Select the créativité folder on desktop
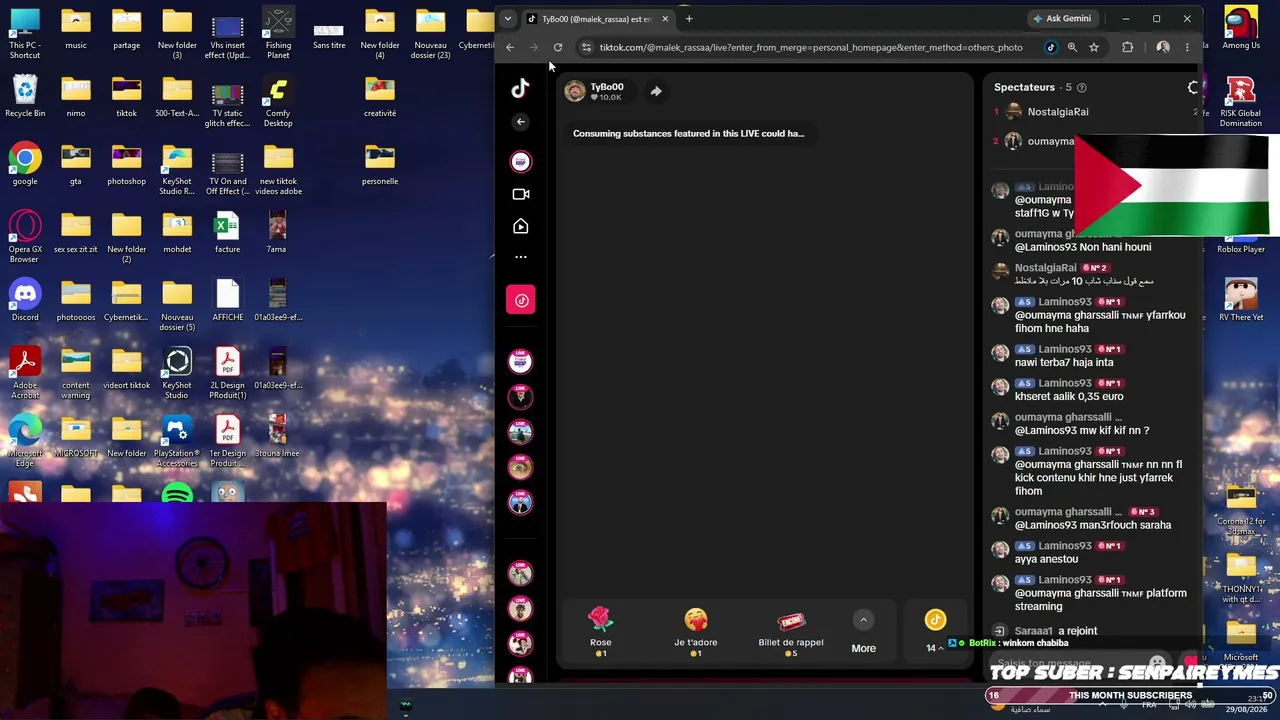The image size is (1280, 720). click(380, 96)
